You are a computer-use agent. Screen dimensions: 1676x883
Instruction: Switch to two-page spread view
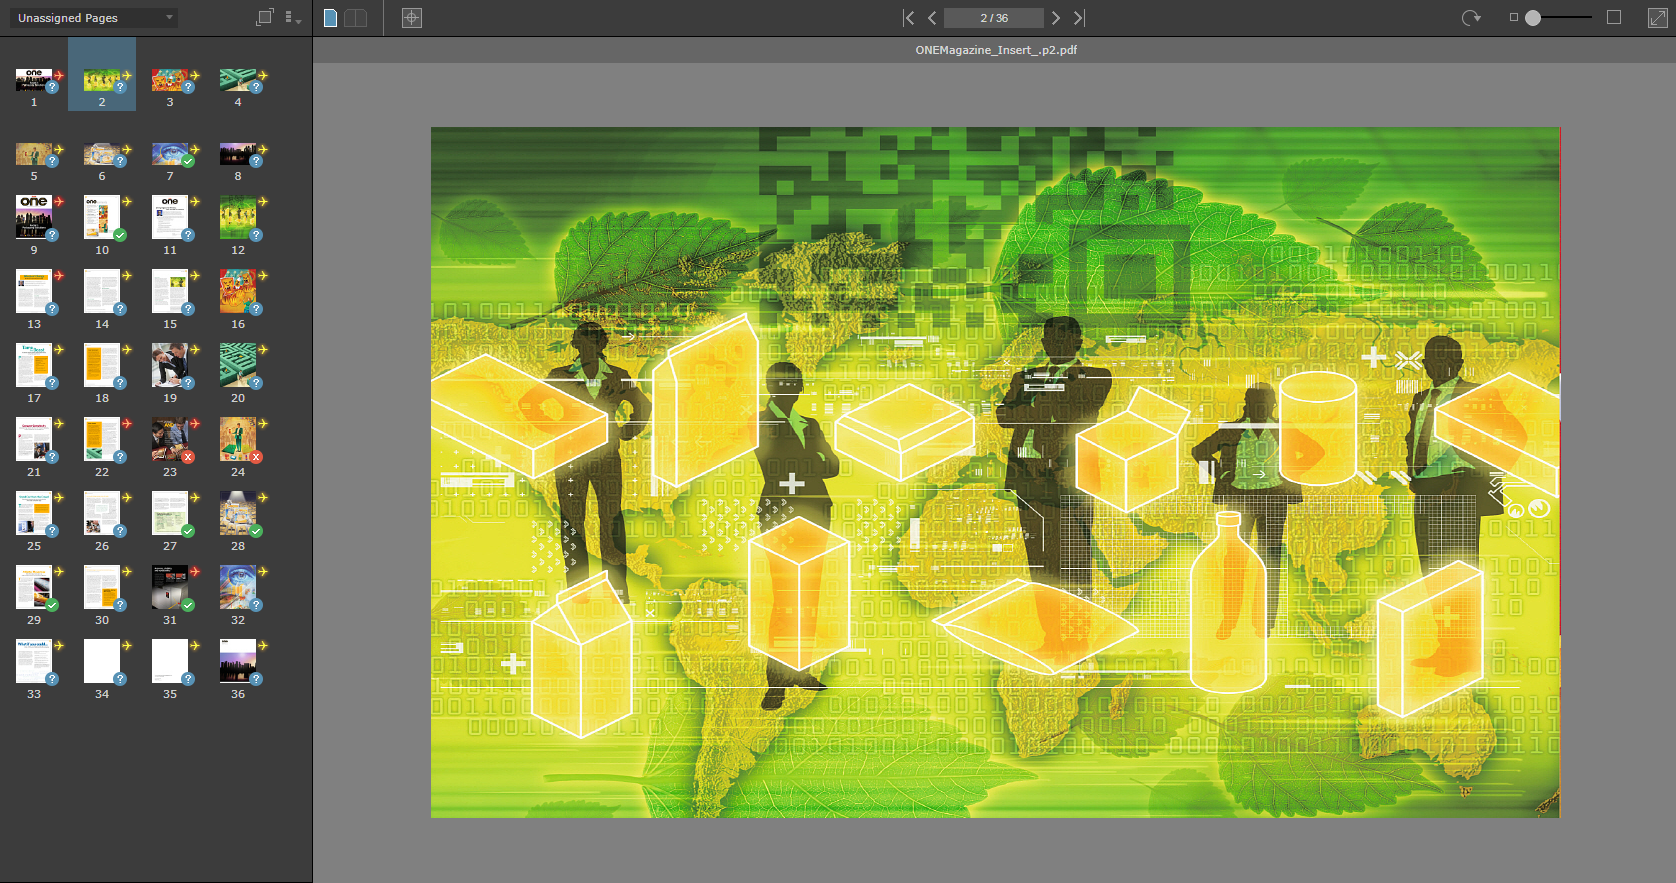tap(356, 18)
